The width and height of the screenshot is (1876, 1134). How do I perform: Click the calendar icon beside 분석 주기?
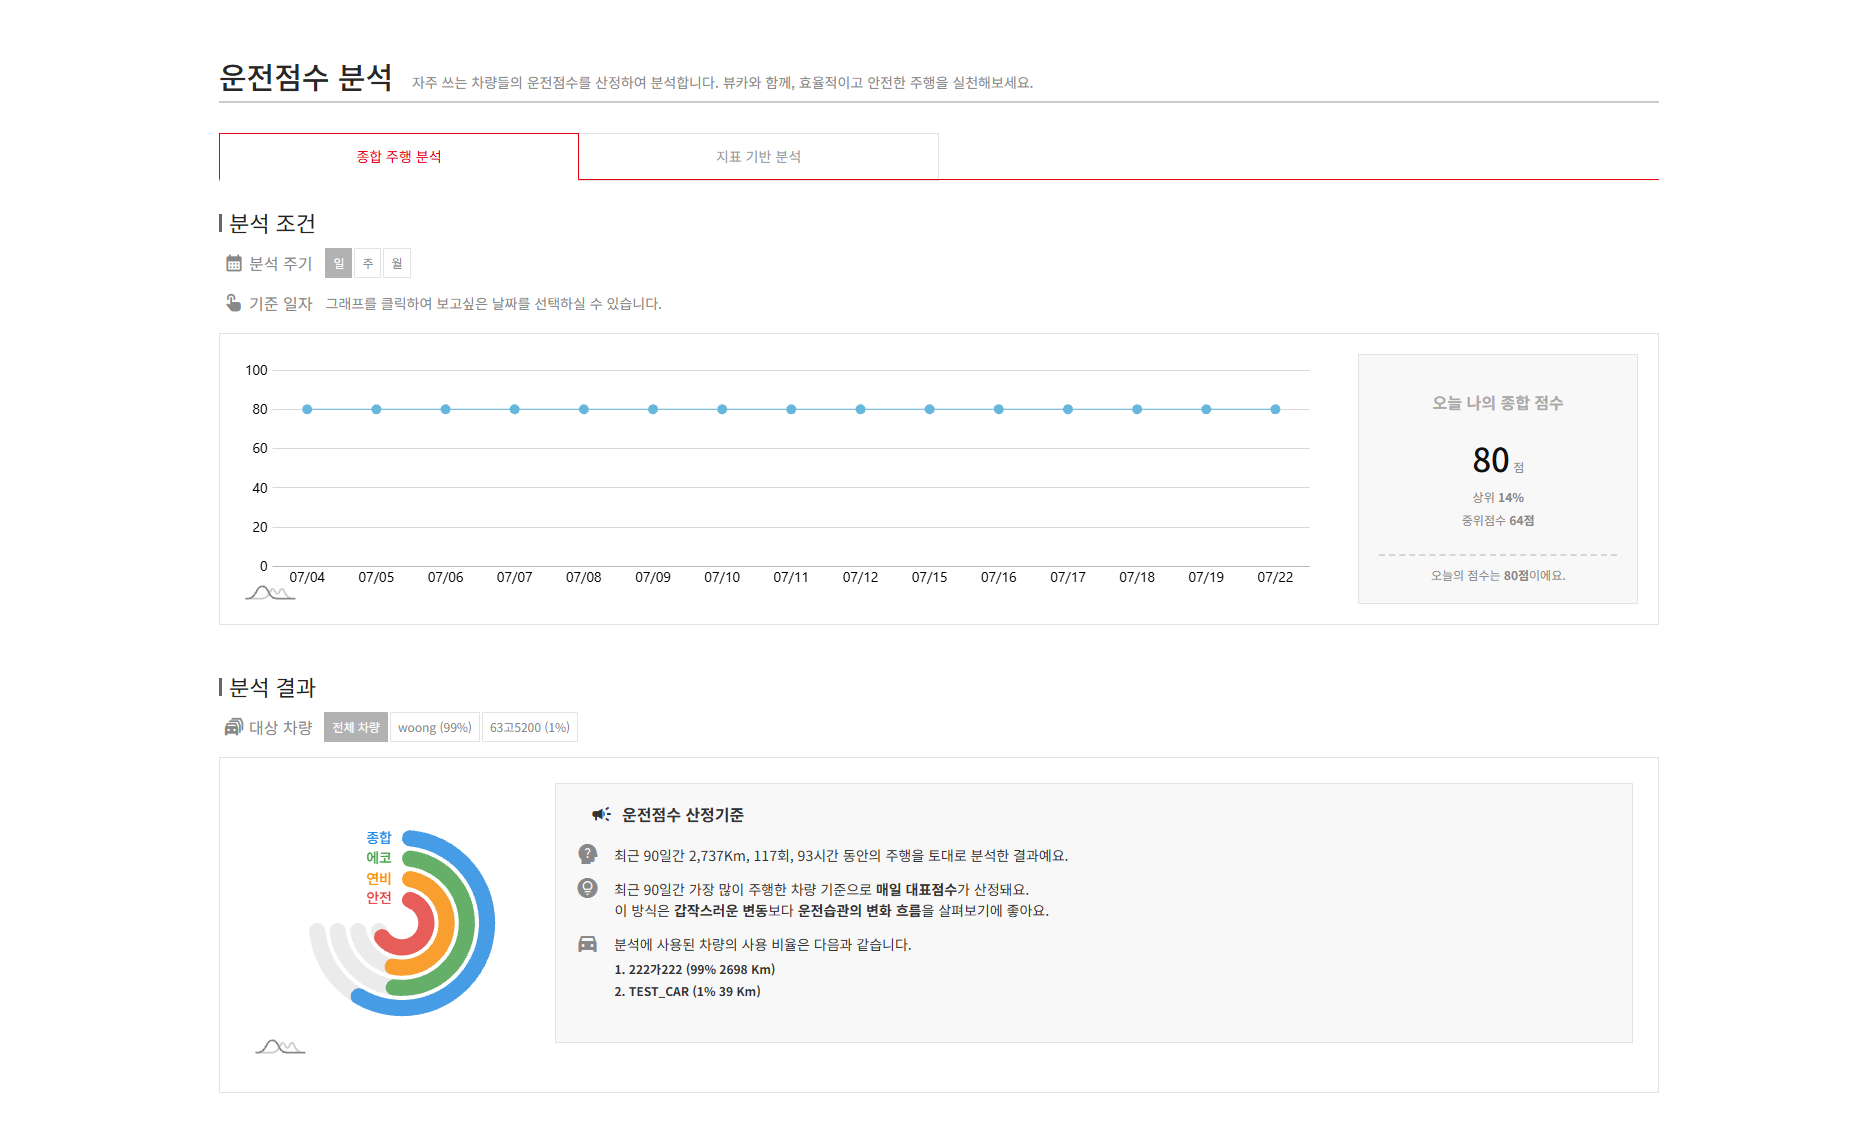pos(234,263)
